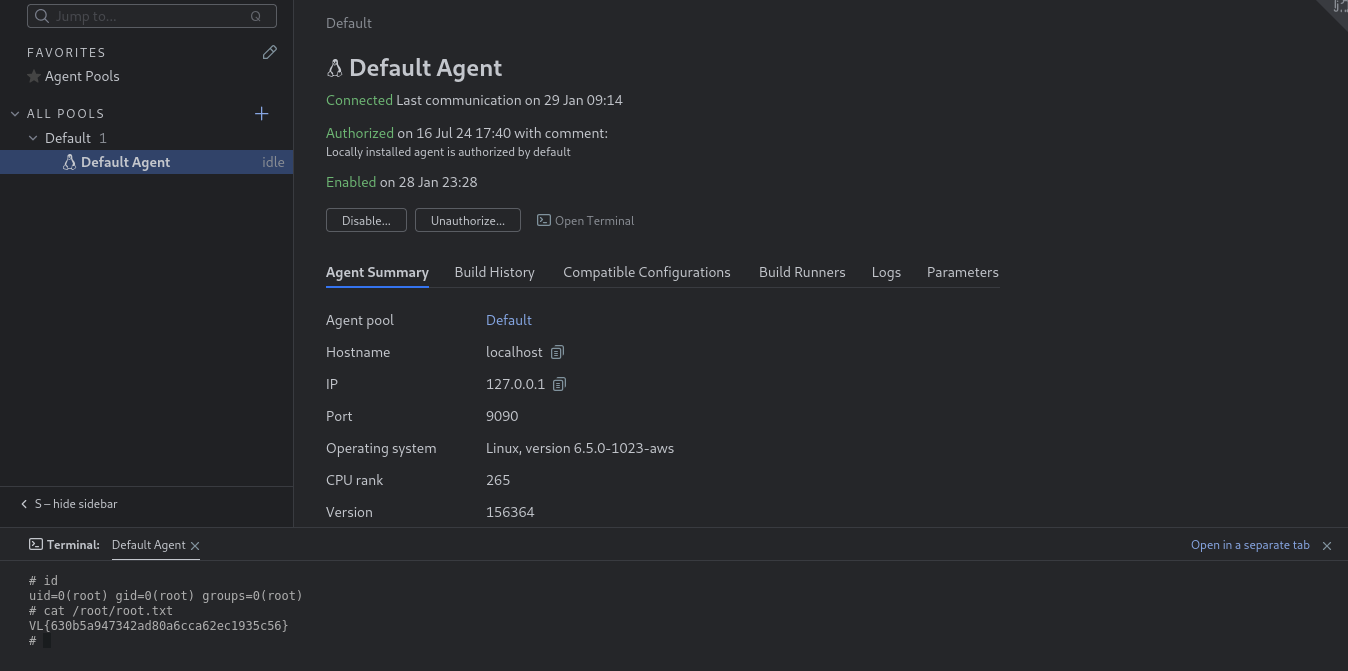Open the terminal in a separate tab
Viewport: 1348px width, 671px height.
coord(1250,545)
